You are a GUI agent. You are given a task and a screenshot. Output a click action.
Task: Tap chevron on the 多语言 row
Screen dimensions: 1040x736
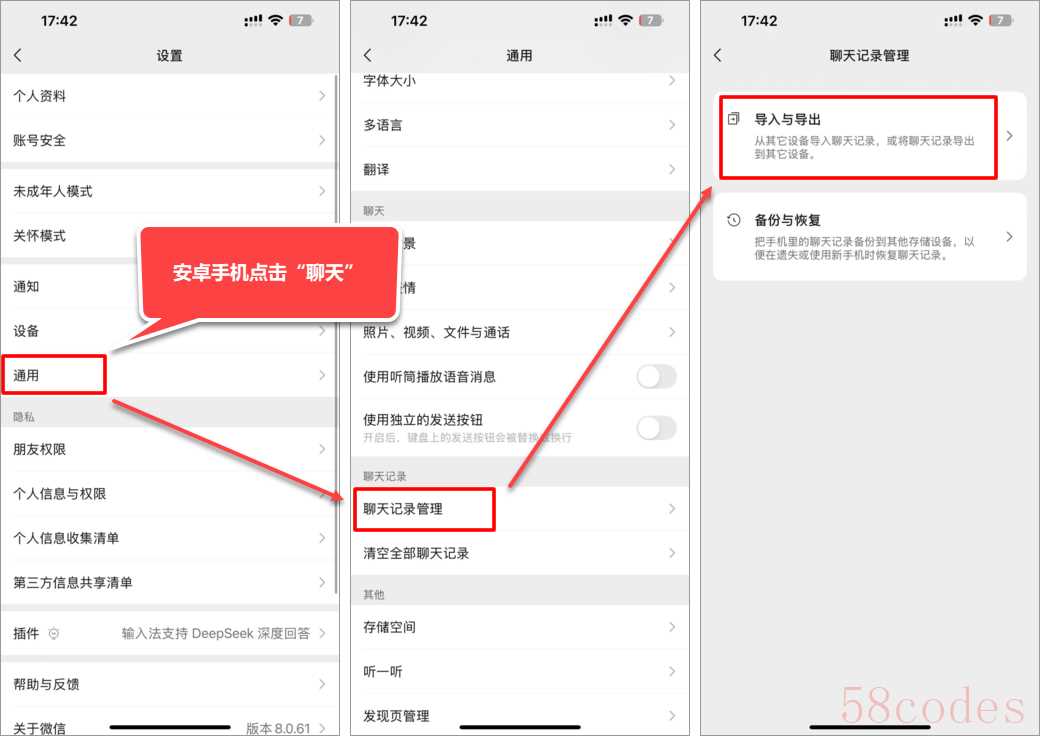coord(672,125)
